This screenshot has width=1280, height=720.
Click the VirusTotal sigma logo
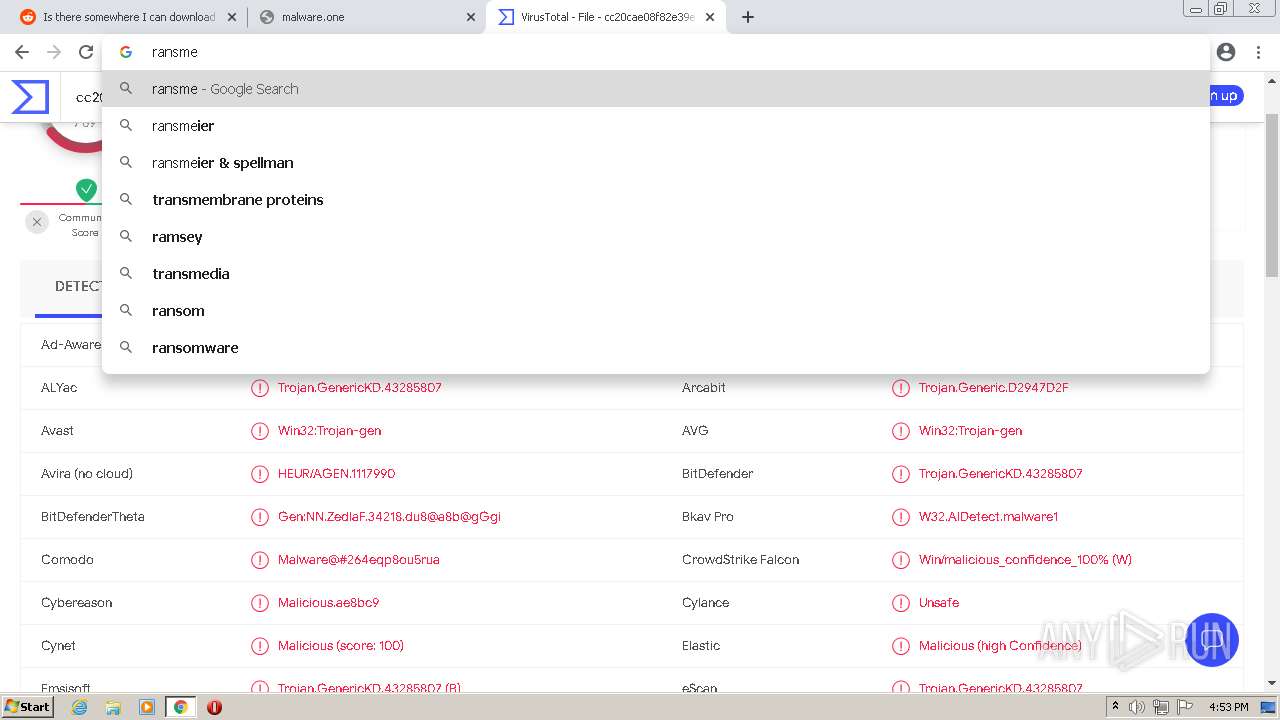click(30, 97)
